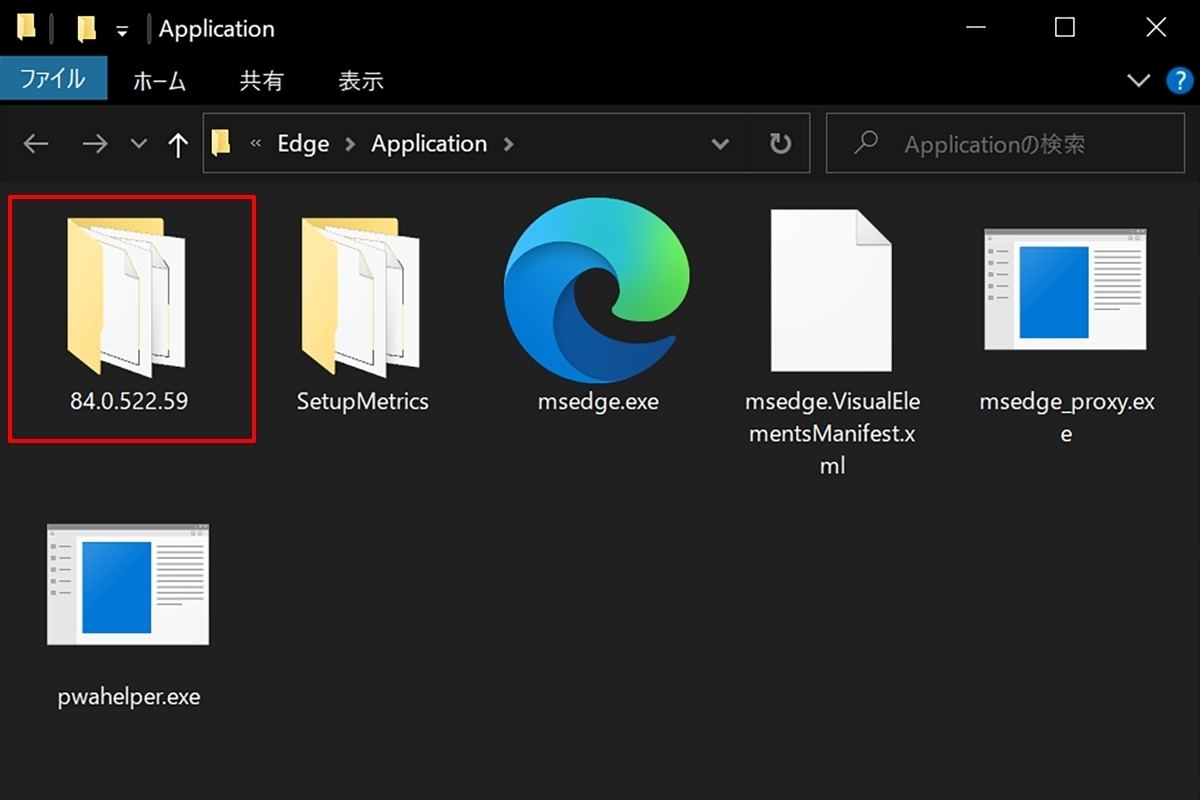Click the Edge breadcrumb in address bar

(303, 144)
